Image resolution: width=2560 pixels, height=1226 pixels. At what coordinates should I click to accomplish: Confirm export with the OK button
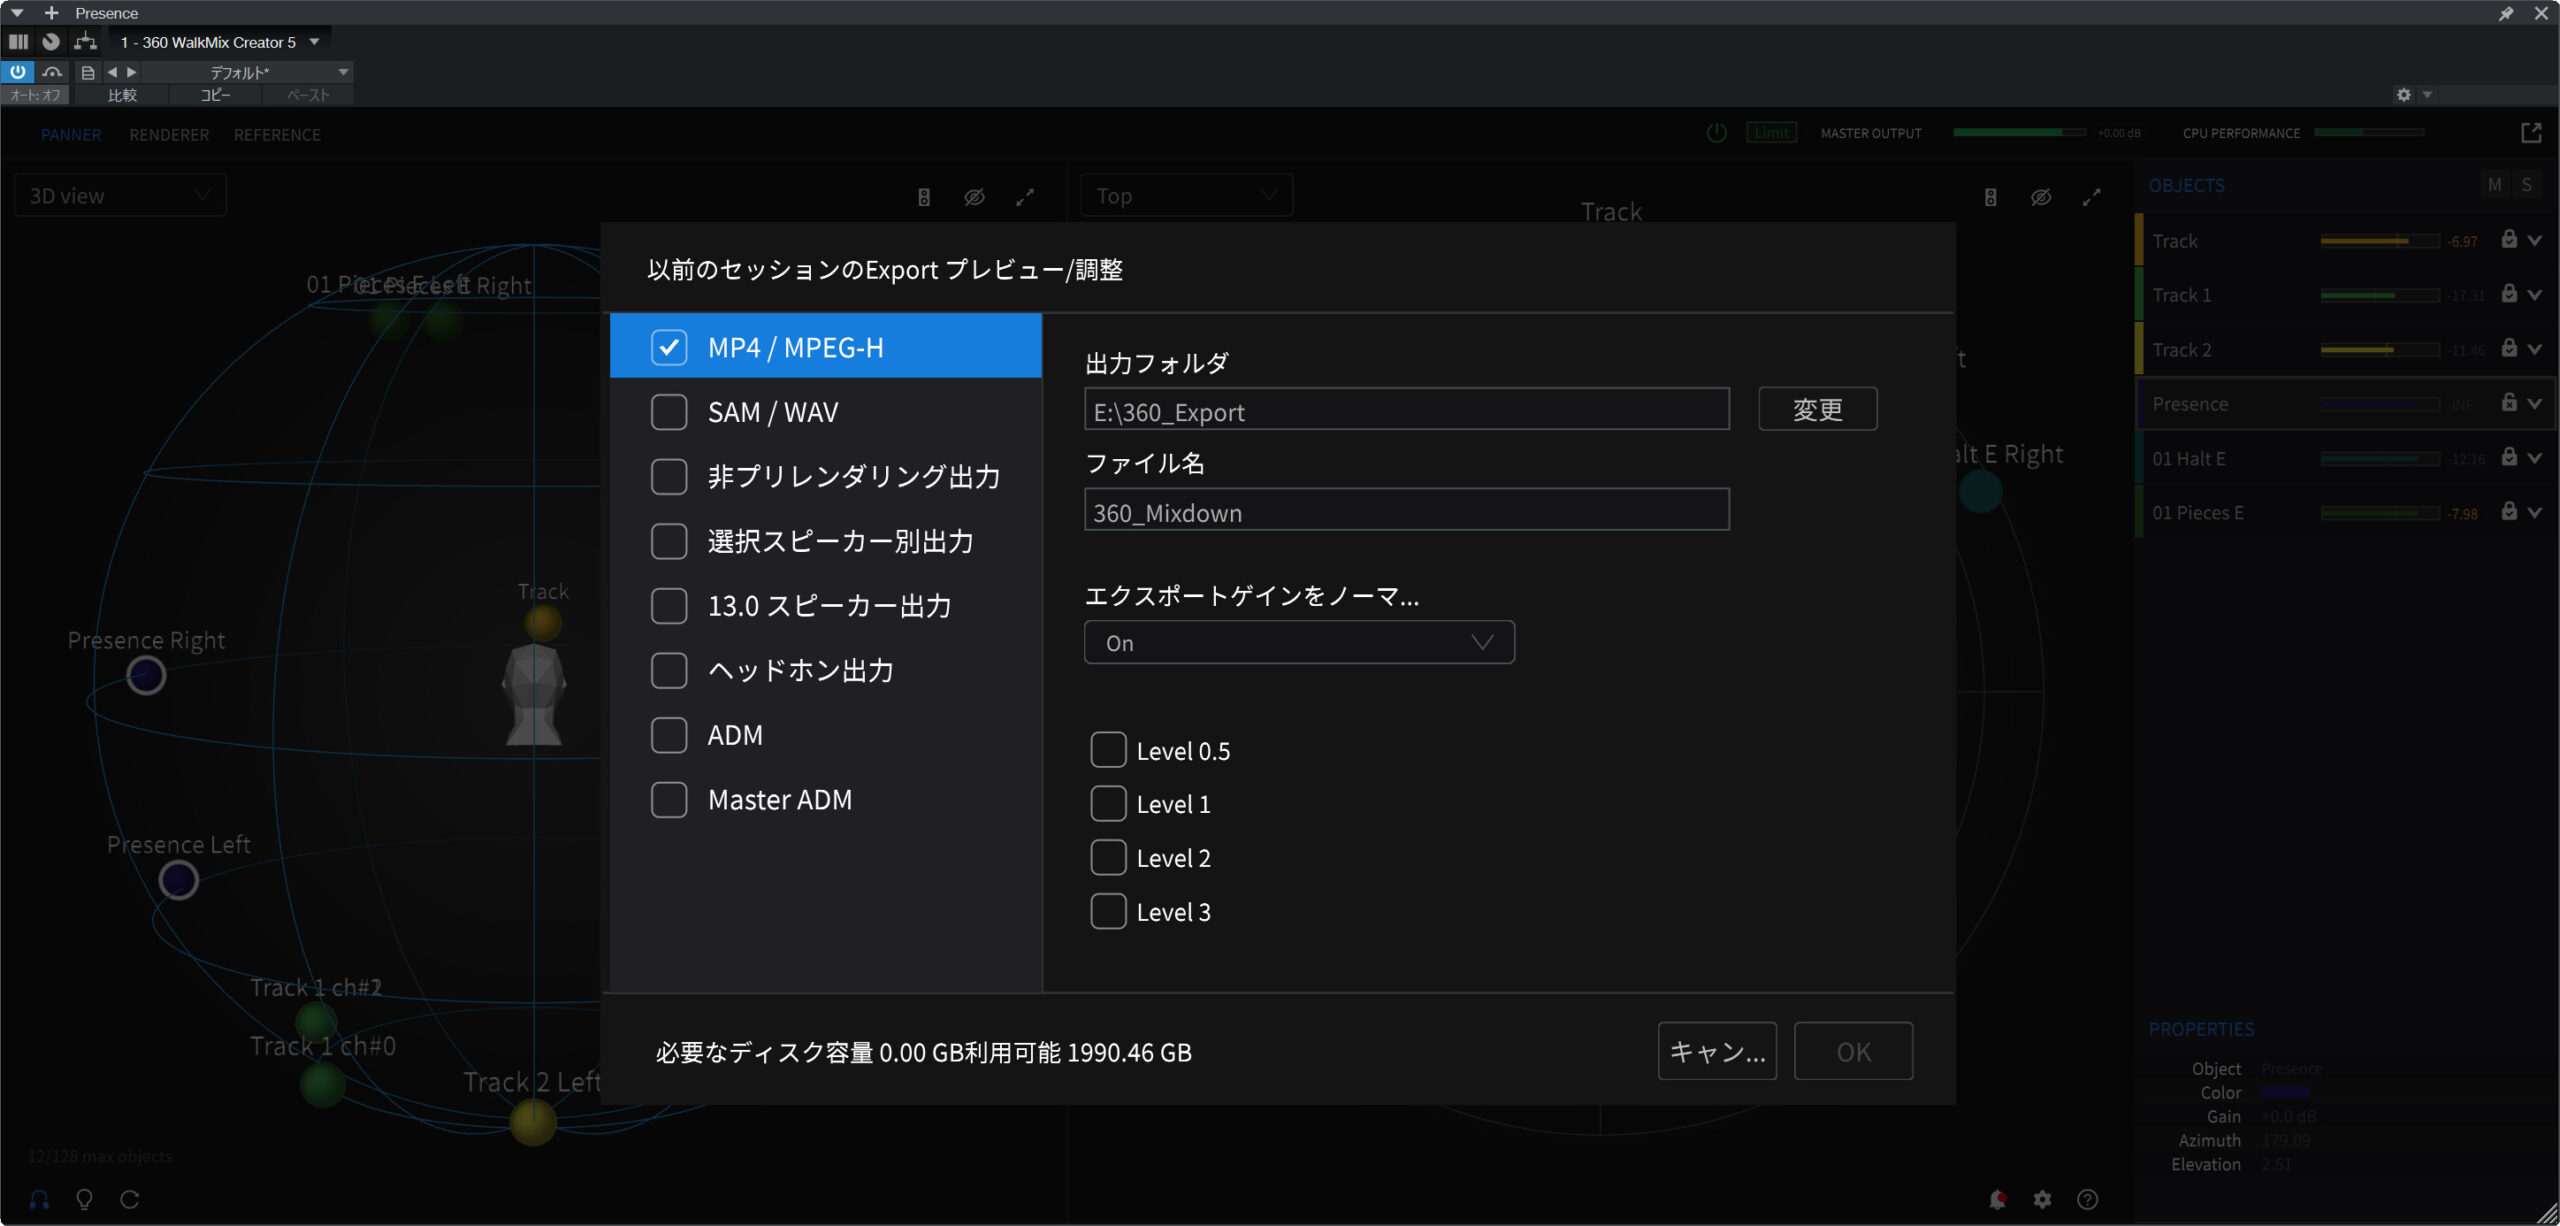(1853, 1051)
